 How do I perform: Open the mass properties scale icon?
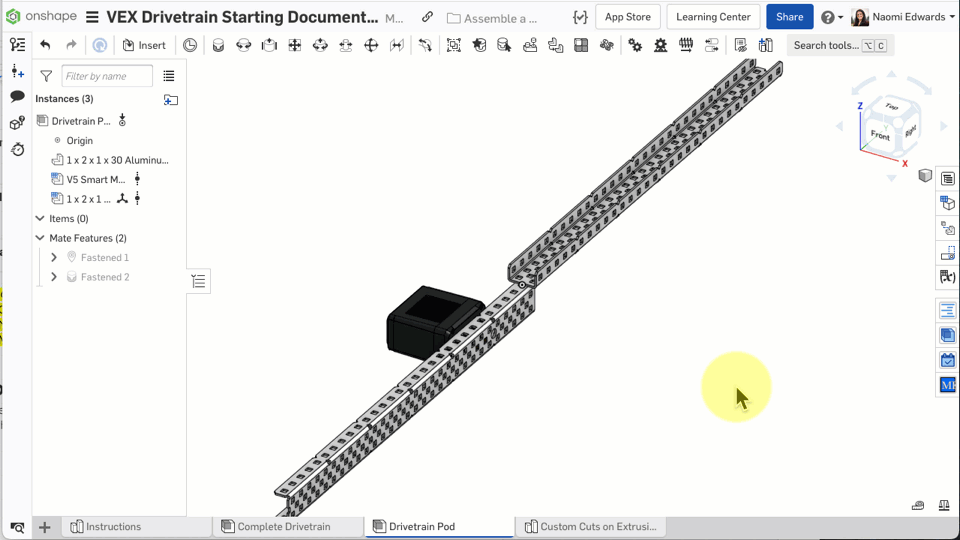(x=944, y=505)
